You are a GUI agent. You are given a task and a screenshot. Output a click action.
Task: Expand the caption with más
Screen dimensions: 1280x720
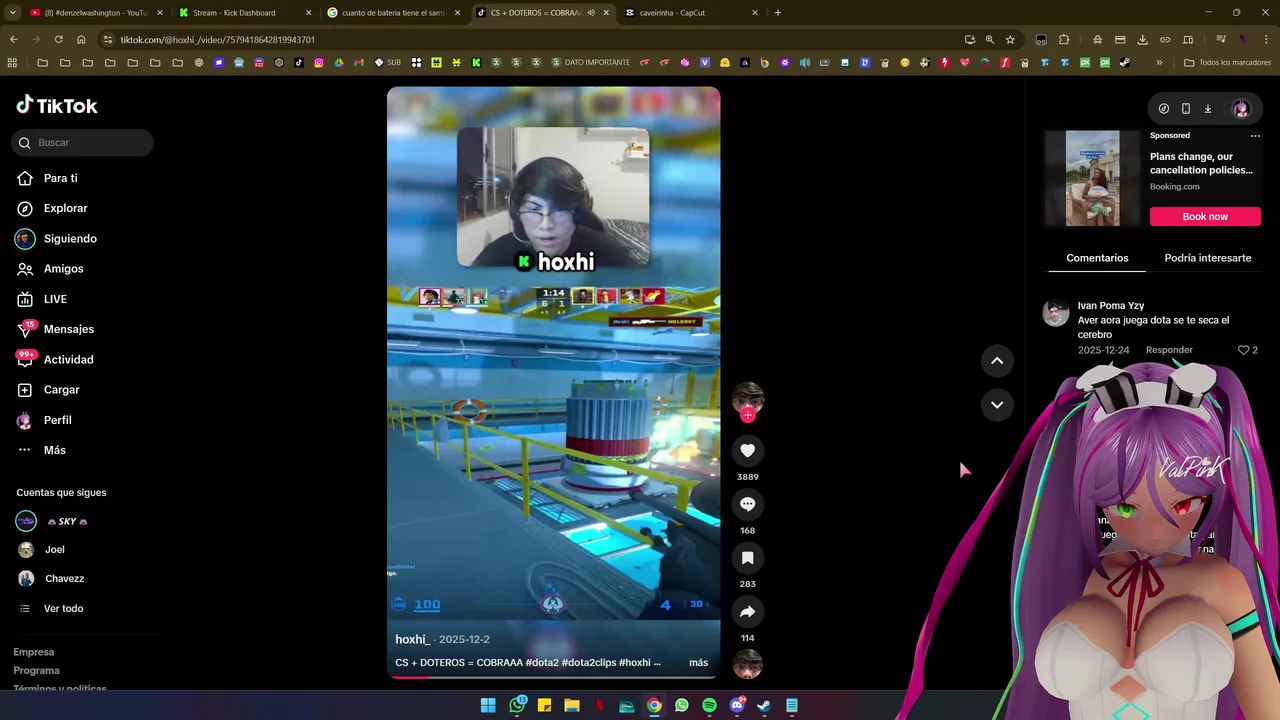click(x=698, y=662)
